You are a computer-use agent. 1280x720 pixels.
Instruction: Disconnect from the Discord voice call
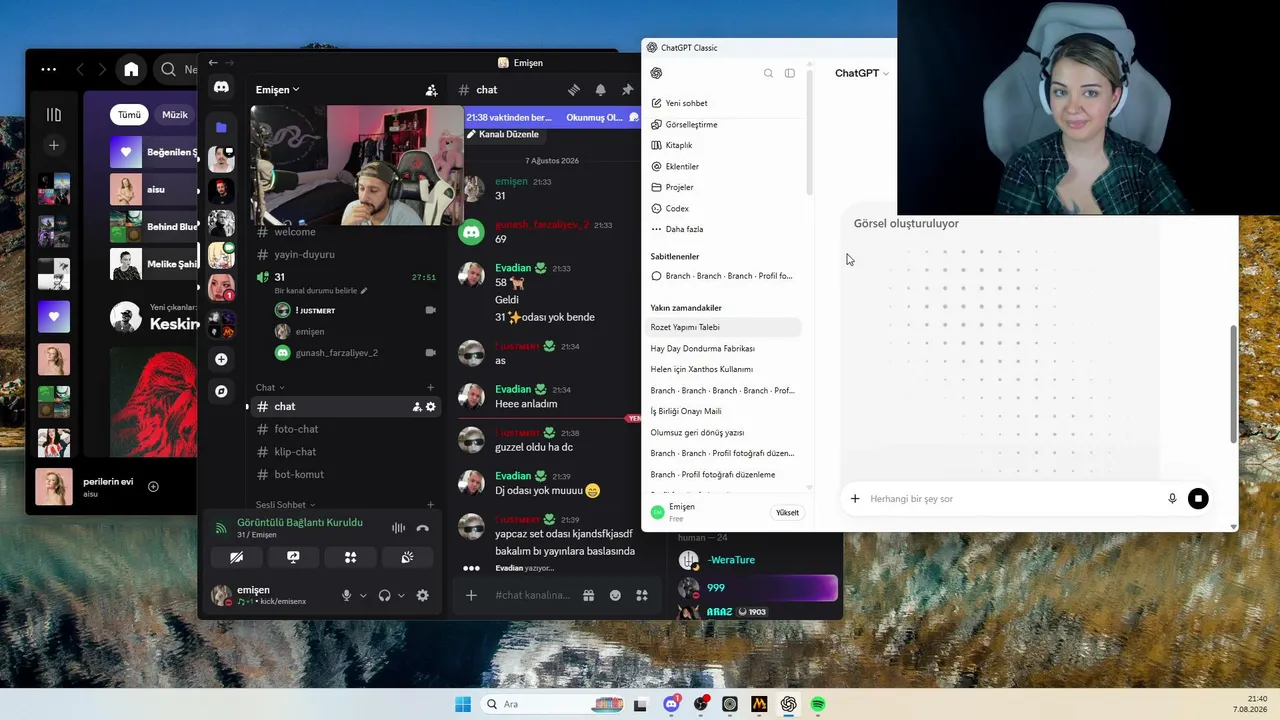(422, 528)
